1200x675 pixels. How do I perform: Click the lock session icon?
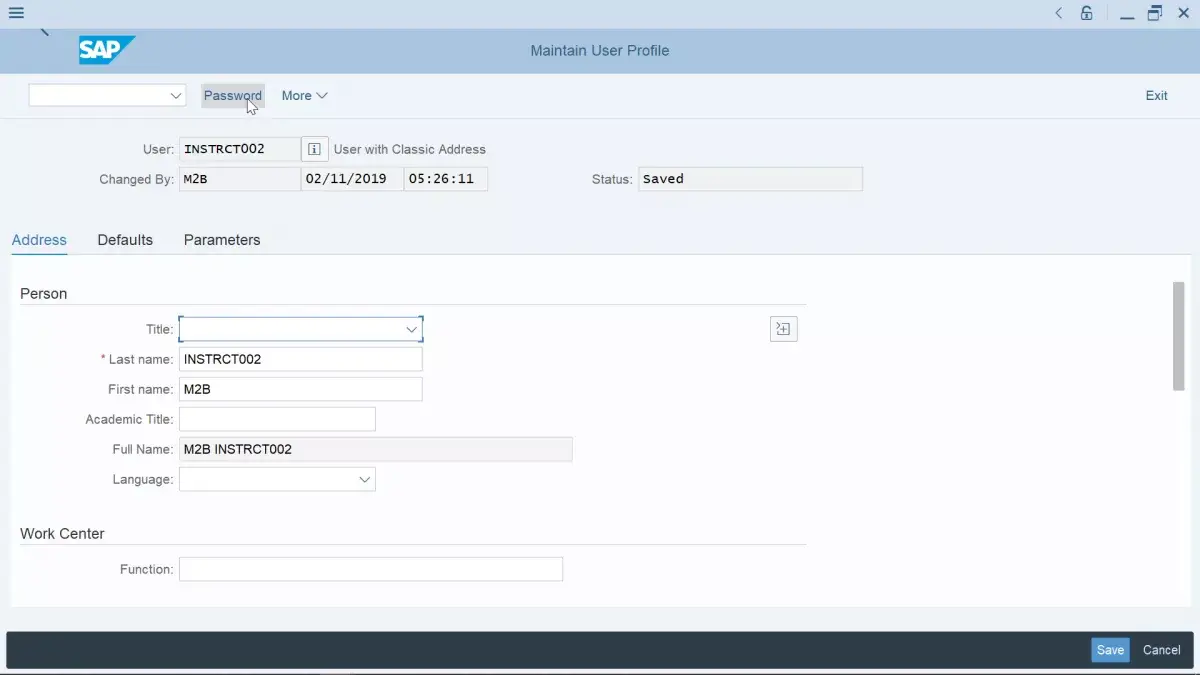[x=1087, y=13]
